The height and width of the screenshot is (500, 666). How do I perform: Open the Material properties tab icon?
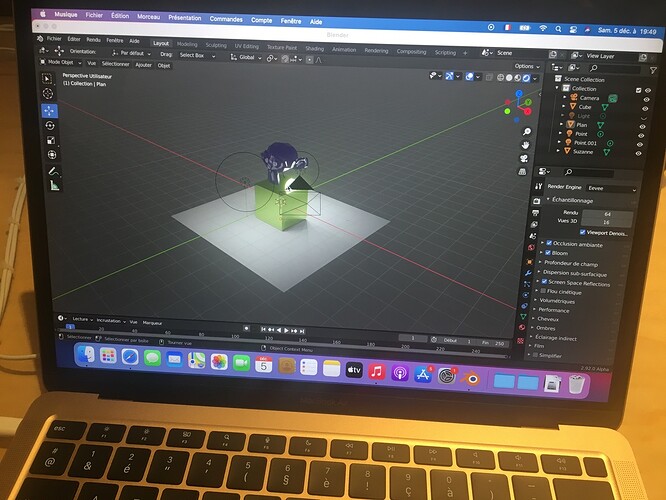coord(522,328)
